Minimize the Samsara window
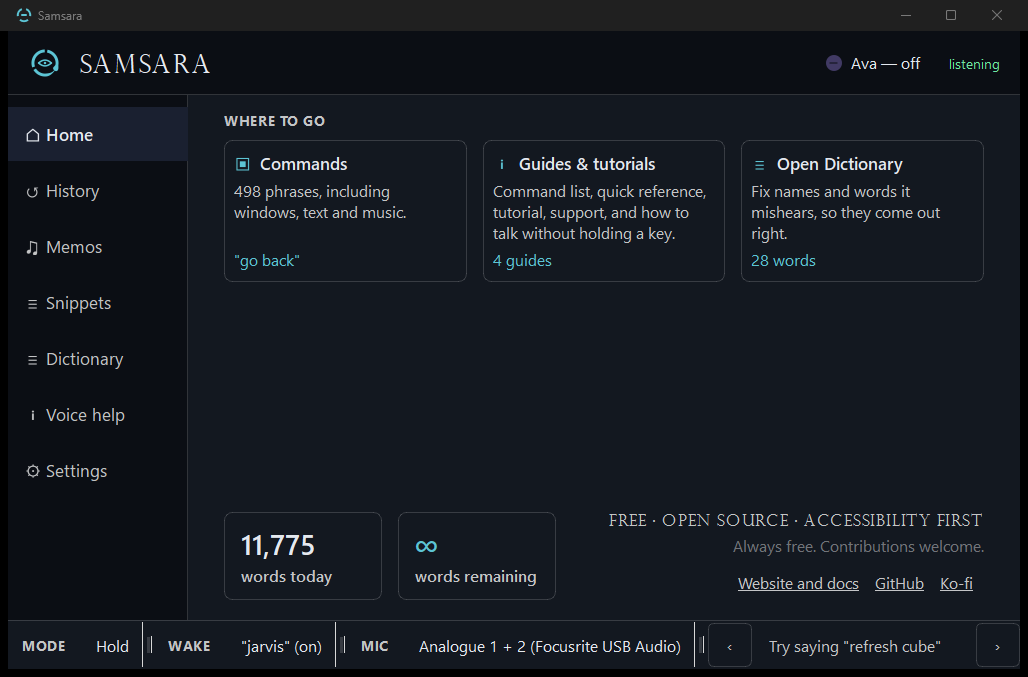Image resolution: width=1028 pixels, height=677 pixels. tap(905, 15)
